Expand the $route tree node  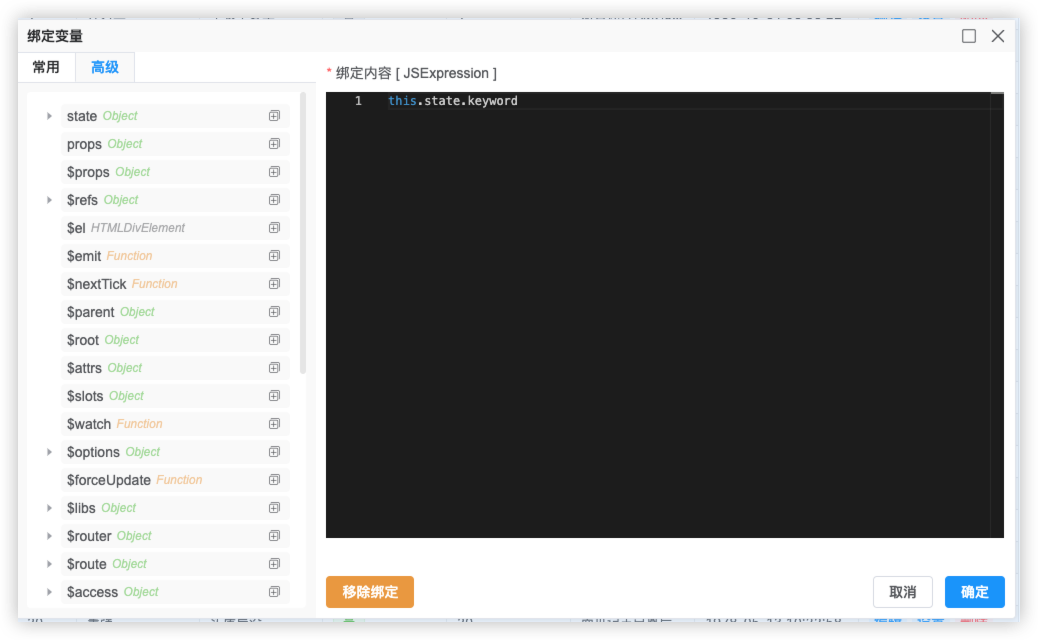click(x=49, y=564)
